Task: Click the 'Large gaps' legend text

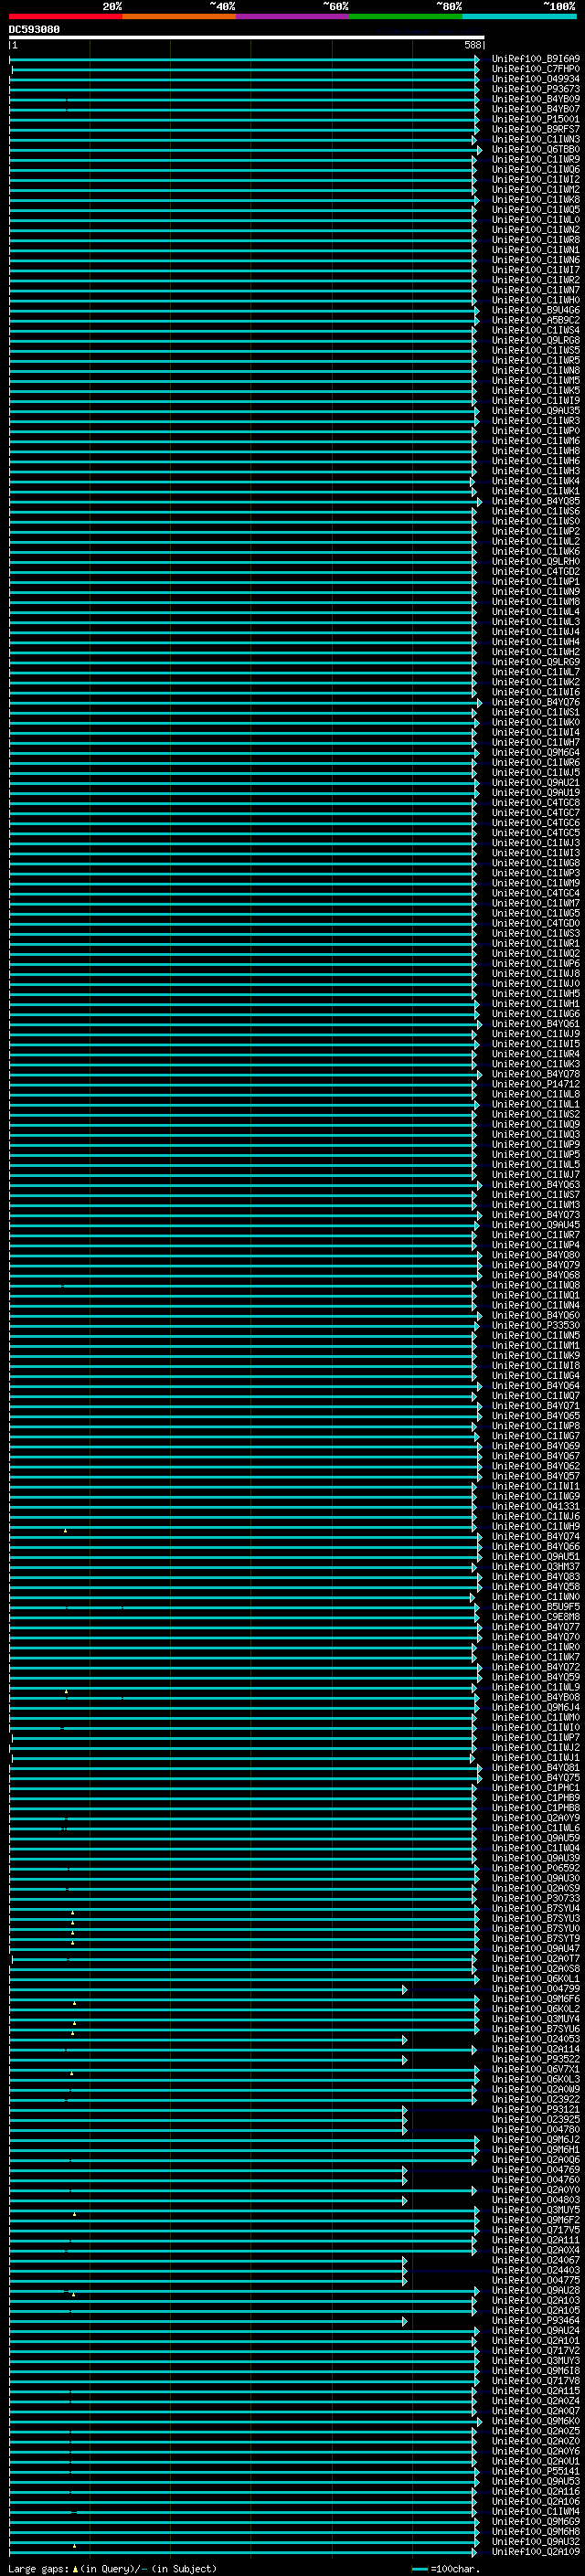Action: (38, 2568)
